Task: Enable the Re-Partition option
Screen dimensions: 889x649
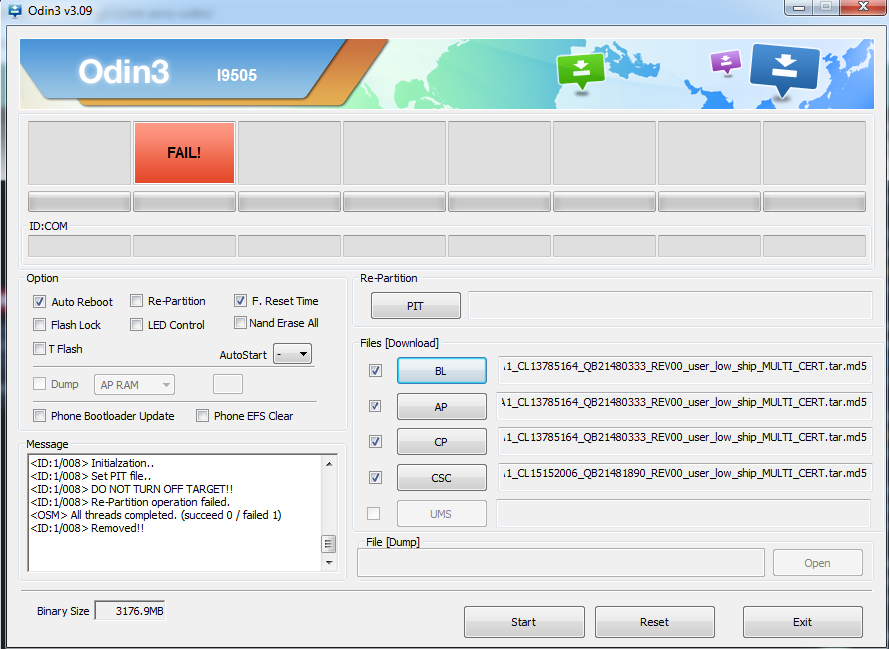Action: click(x=136, y=300)
